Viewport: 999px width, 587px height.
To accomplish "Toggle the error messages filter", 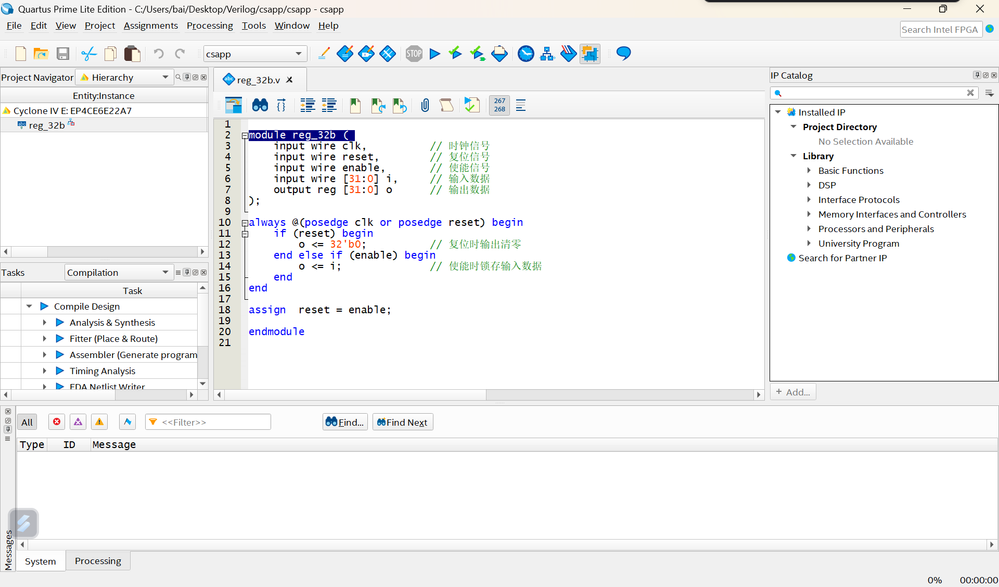I will point(57,422).
